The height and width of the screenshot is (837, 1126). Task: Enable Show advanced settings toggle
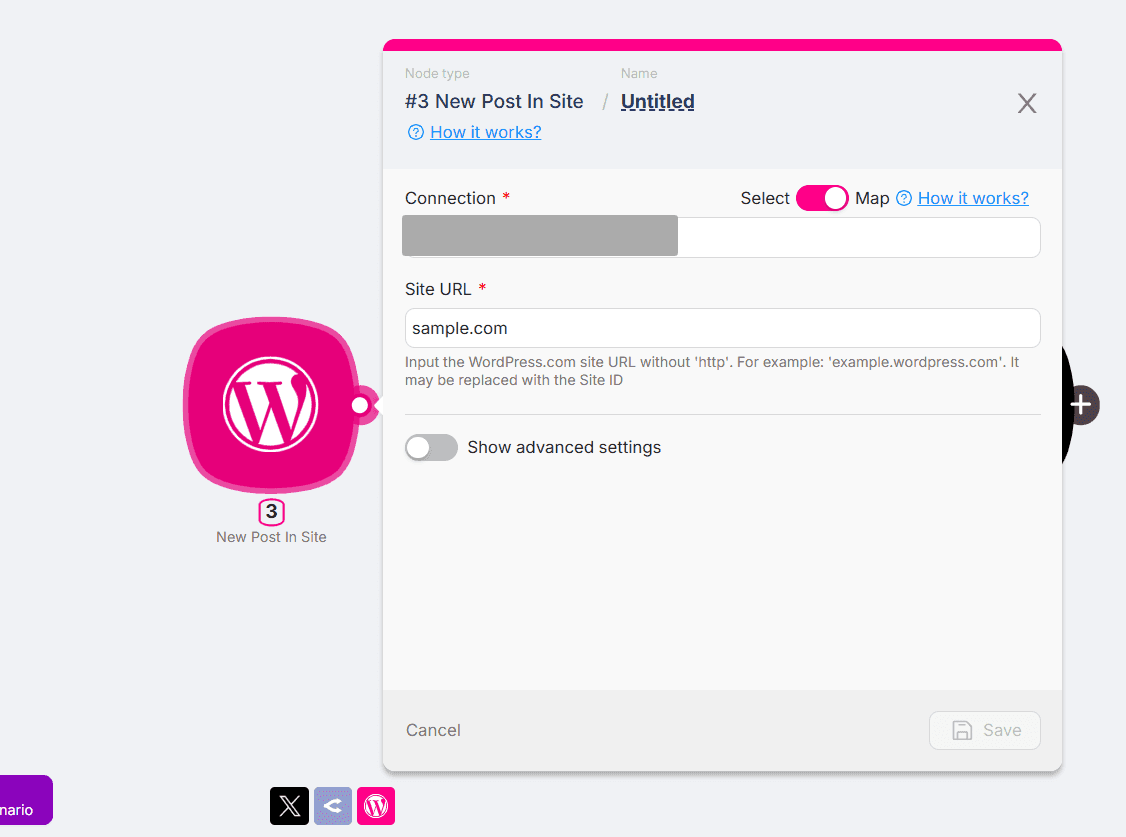(431, 447)
